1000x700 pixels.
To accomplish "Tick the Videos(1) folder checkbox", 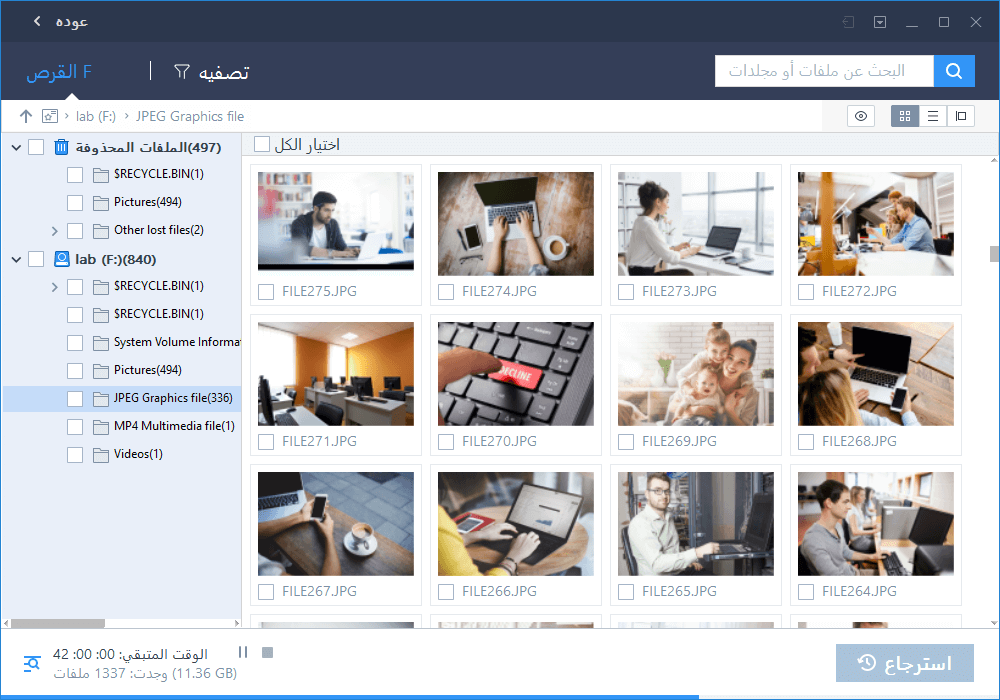I will pos(75,454).
